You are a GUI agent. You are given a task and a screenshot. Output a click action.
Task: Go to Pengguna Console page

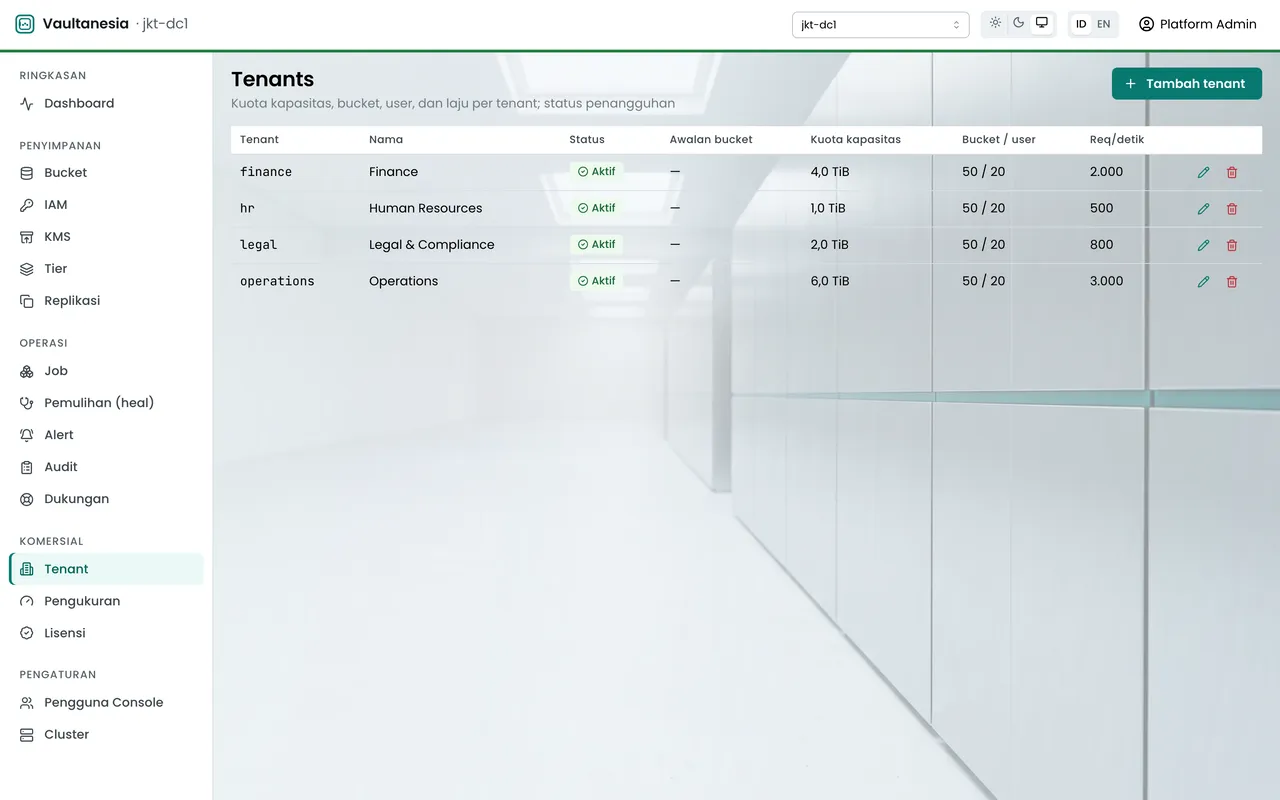click(106, 703)
